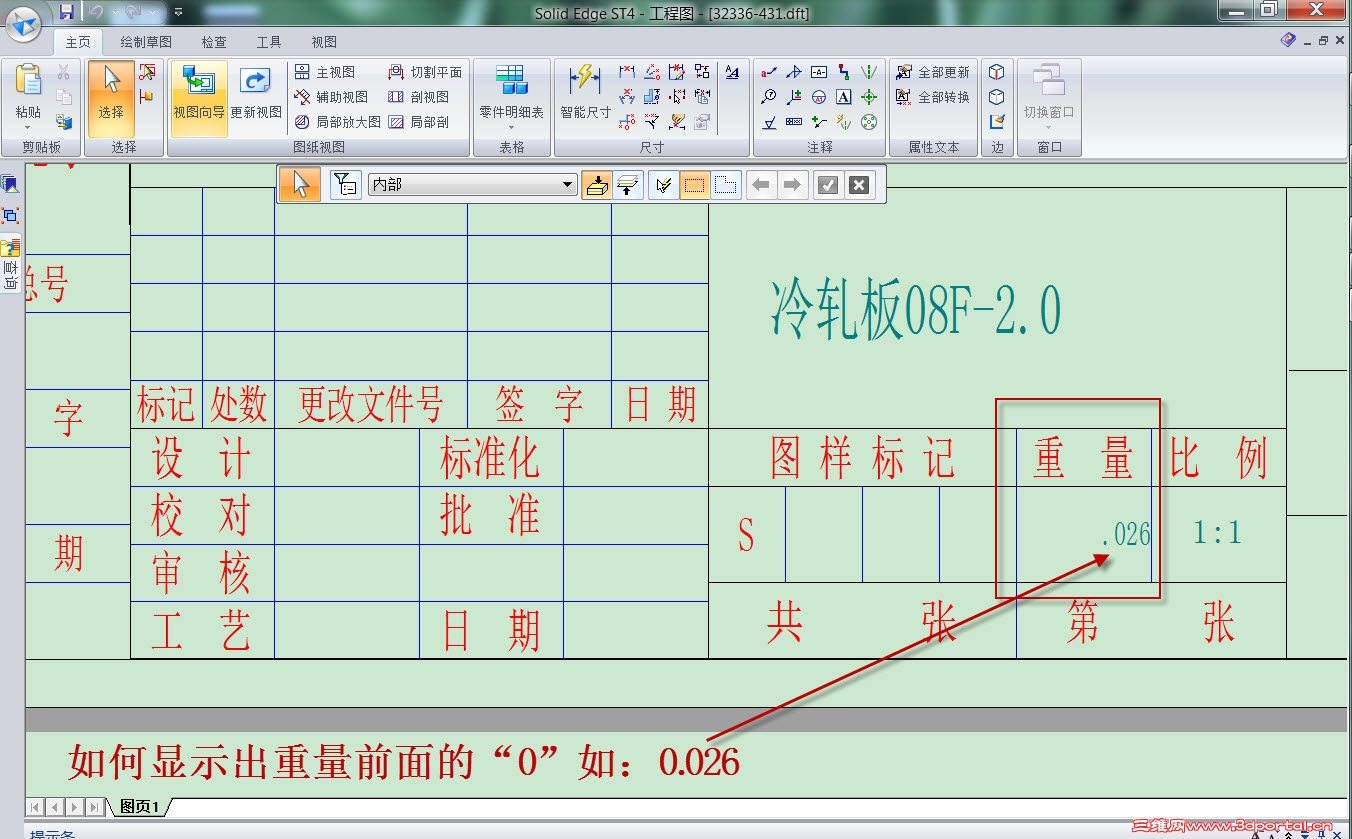
Task: Switch to the 主页 ribbon tab
Action: 78,42
